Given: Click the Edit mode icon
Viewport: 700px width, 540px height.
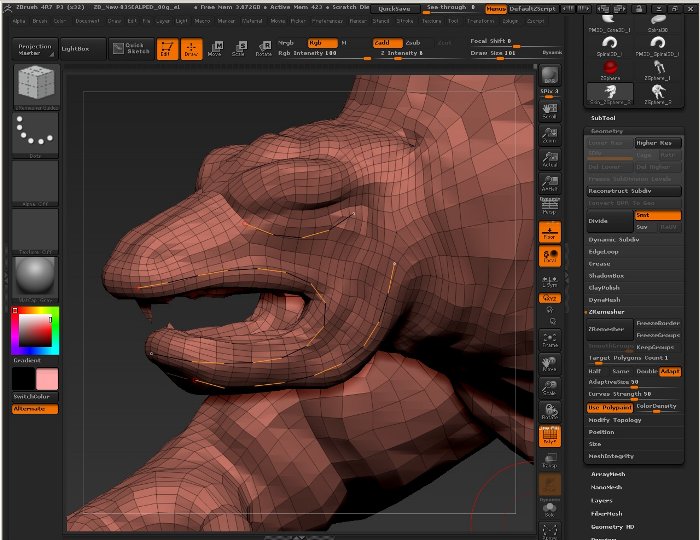Looking at the screenshot, I should (x=168, y=47).
